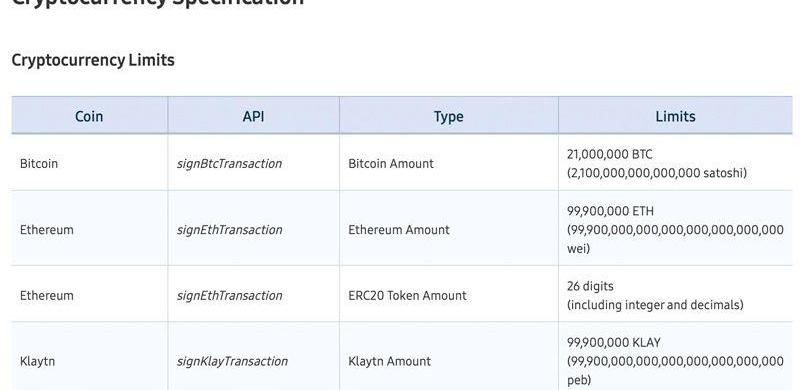Screen dimensions: 800x390
Task: Click signEthTransaction in ERC20 Token row
Action: [x=229, y=296]
